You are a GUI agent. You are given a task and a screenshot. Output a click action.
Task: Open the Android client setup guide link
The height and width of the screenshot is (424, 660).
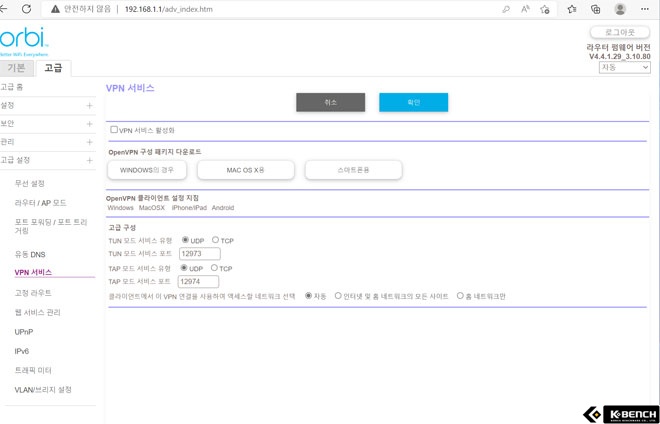click(223, 208)
